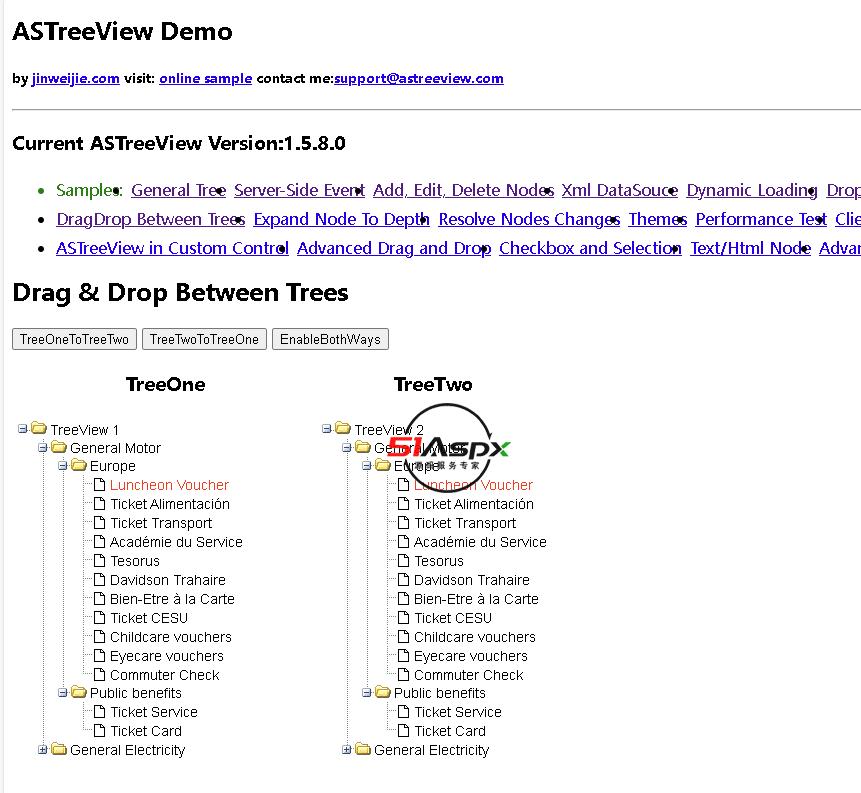Click TreeOne's Public benefits folder icon
The width and height of the screenshot is (861, 793).
click(x=79, y=692)
